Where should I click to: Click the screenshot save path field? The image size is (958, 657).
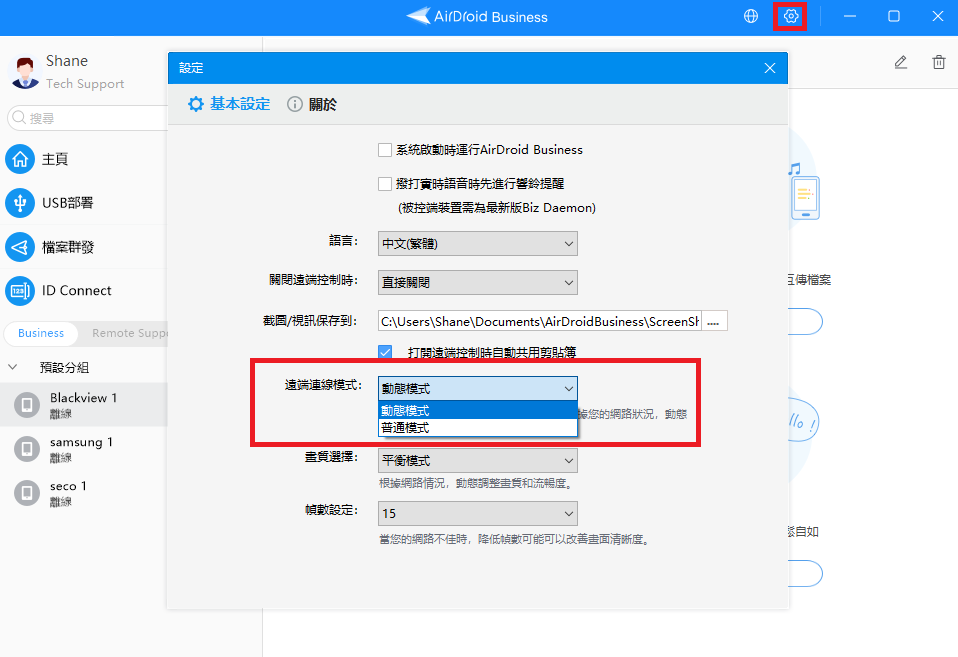[539, 321]
